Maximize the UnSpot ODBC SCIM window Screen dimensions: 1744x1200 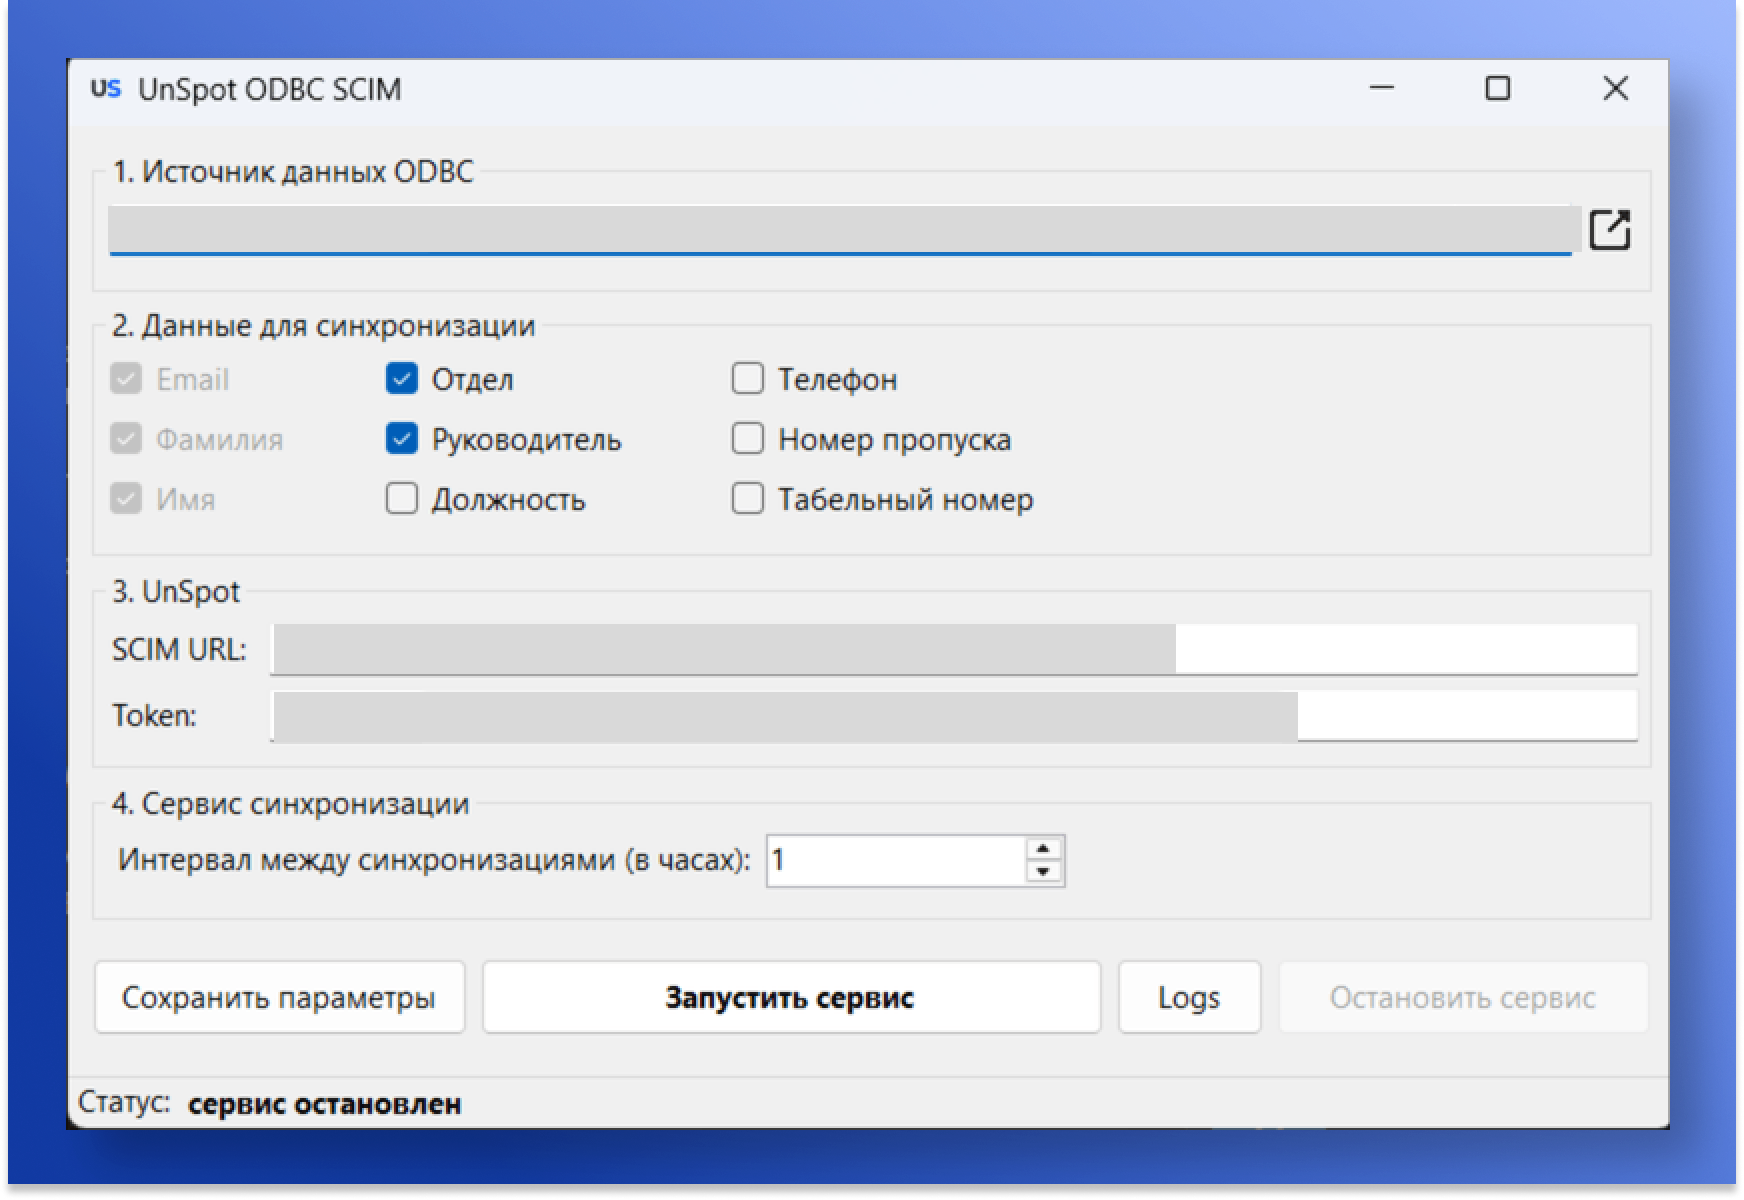[1497, 89]
